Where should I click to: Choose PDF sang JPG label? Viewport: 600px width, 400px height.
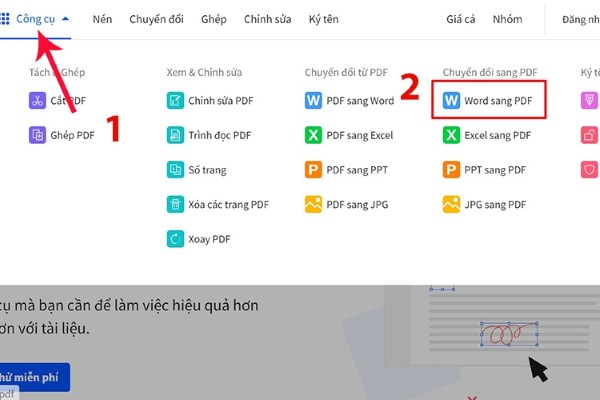(357, 205)
